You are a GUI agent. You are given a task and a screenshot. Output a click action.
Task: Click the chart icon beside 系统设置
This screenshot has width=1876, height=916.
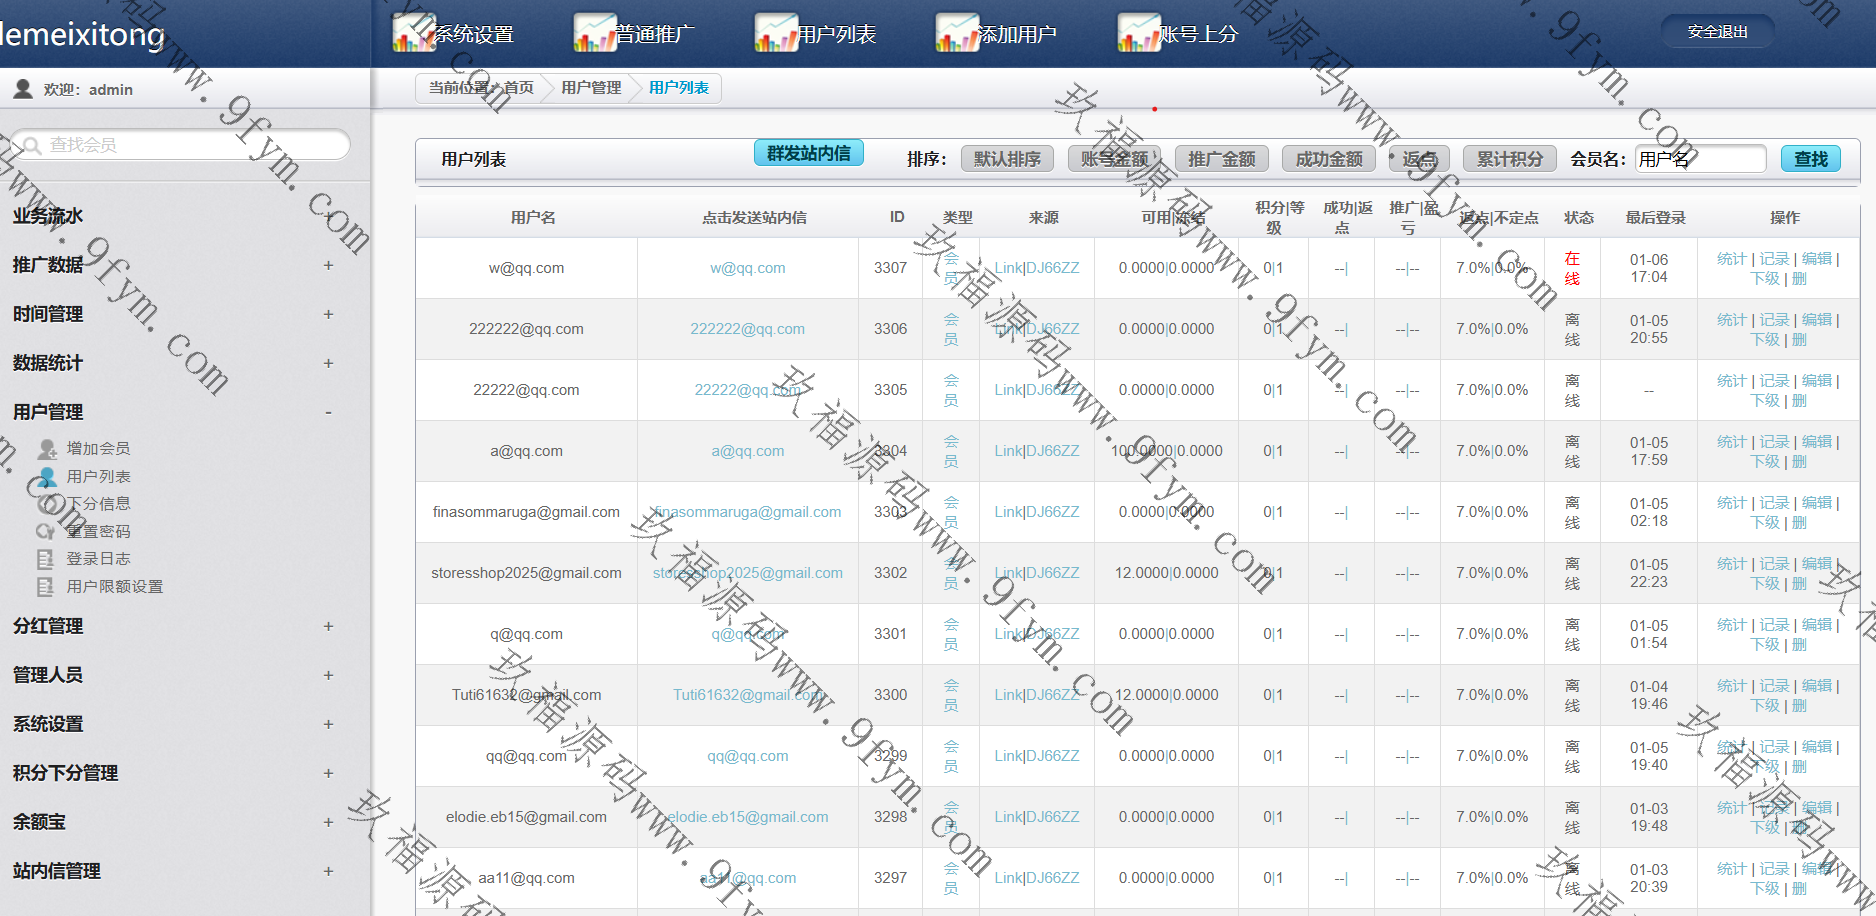pos(412,33)
